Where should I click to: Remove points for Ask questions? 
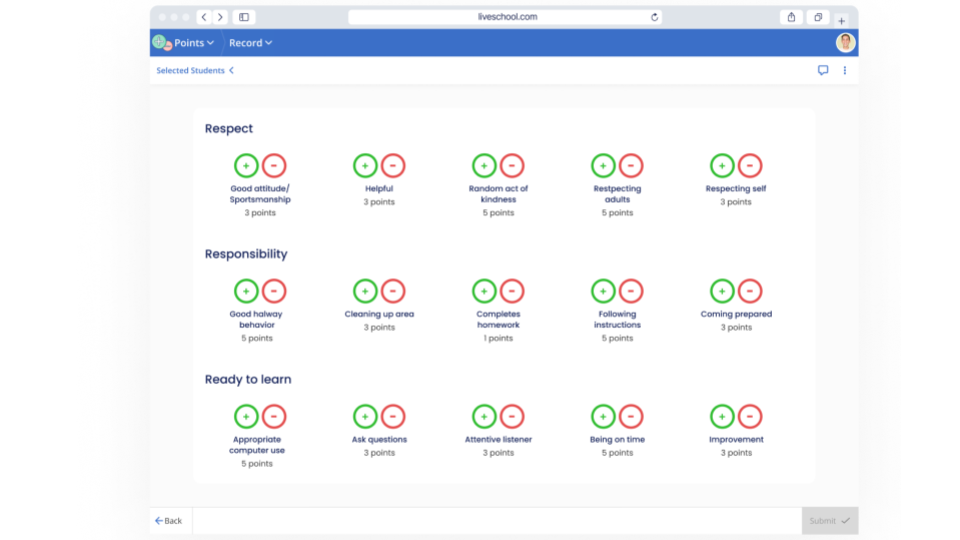click(x=393, y=416)
